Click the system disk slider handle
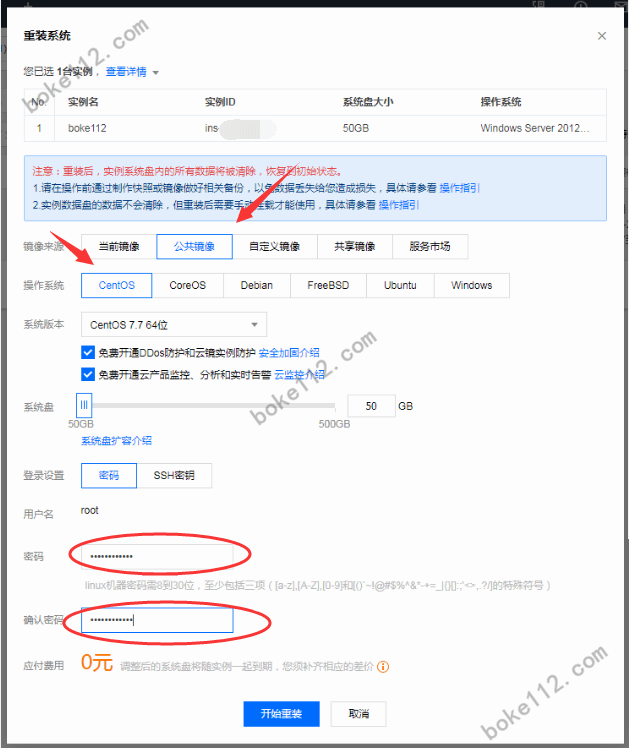629x748 pixels. (x=84, y=405)
